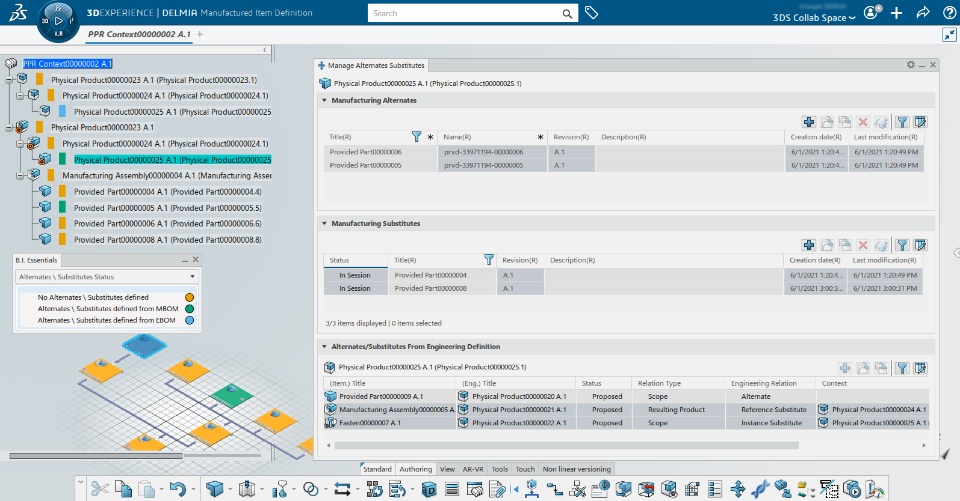Open the Alternates \ Substitutes Status dropdown

tap(192, 277)
